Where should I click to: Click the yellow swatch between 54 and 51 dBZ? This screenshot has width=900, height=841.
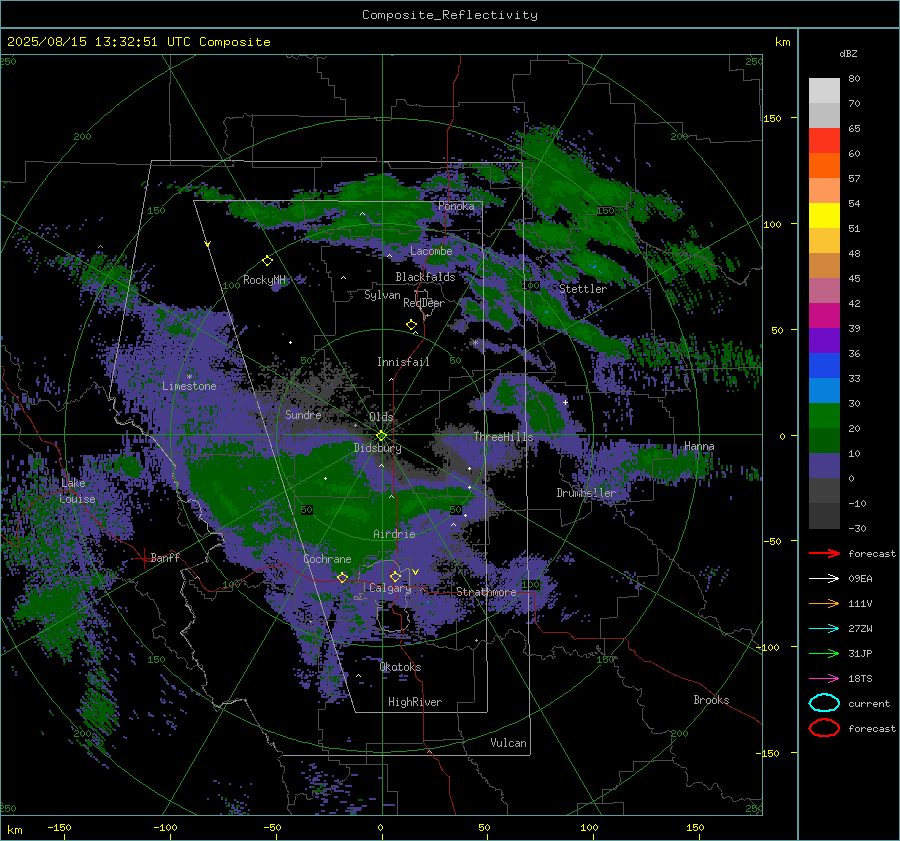[824, 216]
